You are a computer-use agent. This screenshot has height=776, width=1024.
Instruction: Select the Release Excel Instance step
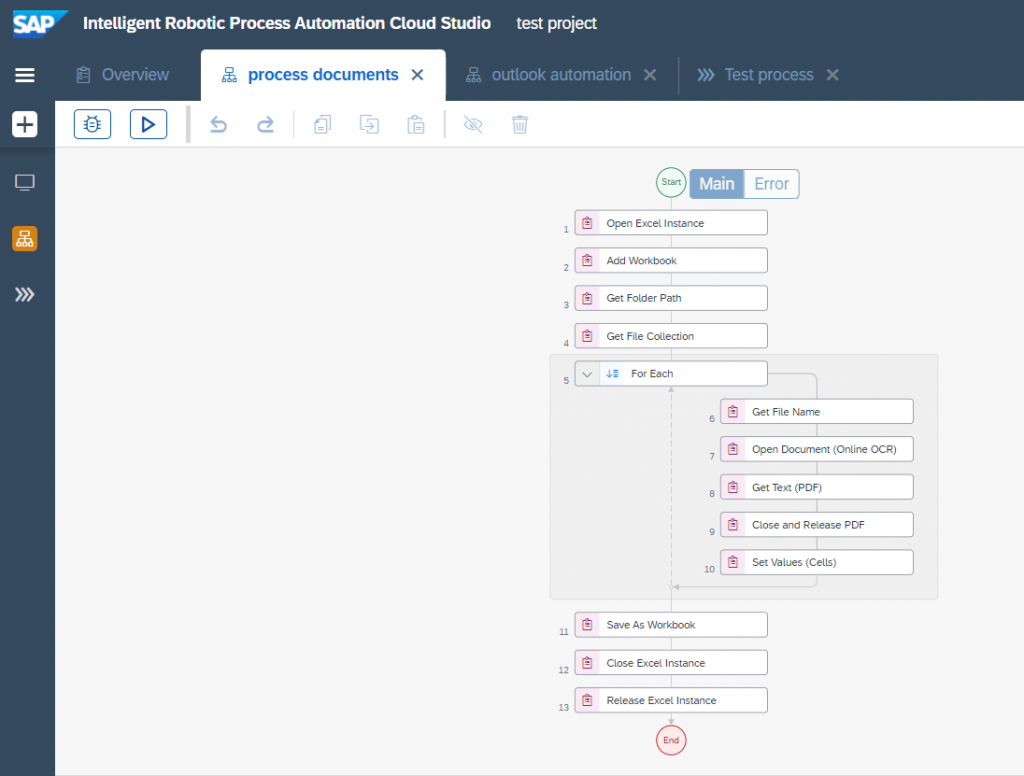click(671, 700)
